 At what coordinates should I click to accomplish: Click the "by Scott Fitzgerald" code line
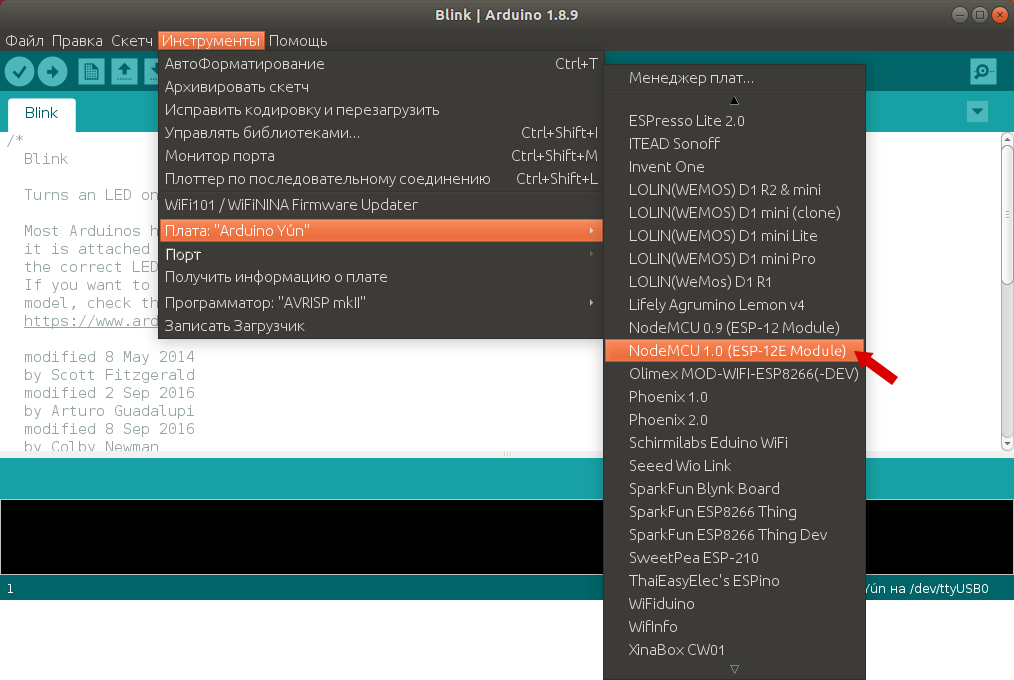tap(109, 375)
